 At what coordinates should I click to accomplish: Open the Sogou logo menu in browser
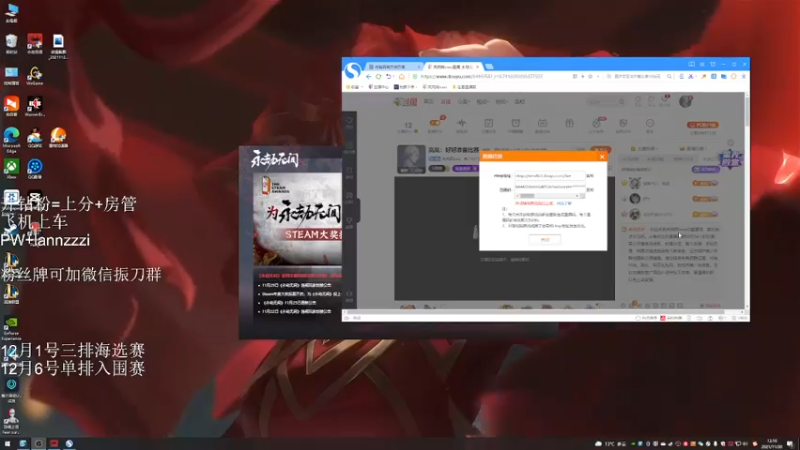(x=352, y=70)
